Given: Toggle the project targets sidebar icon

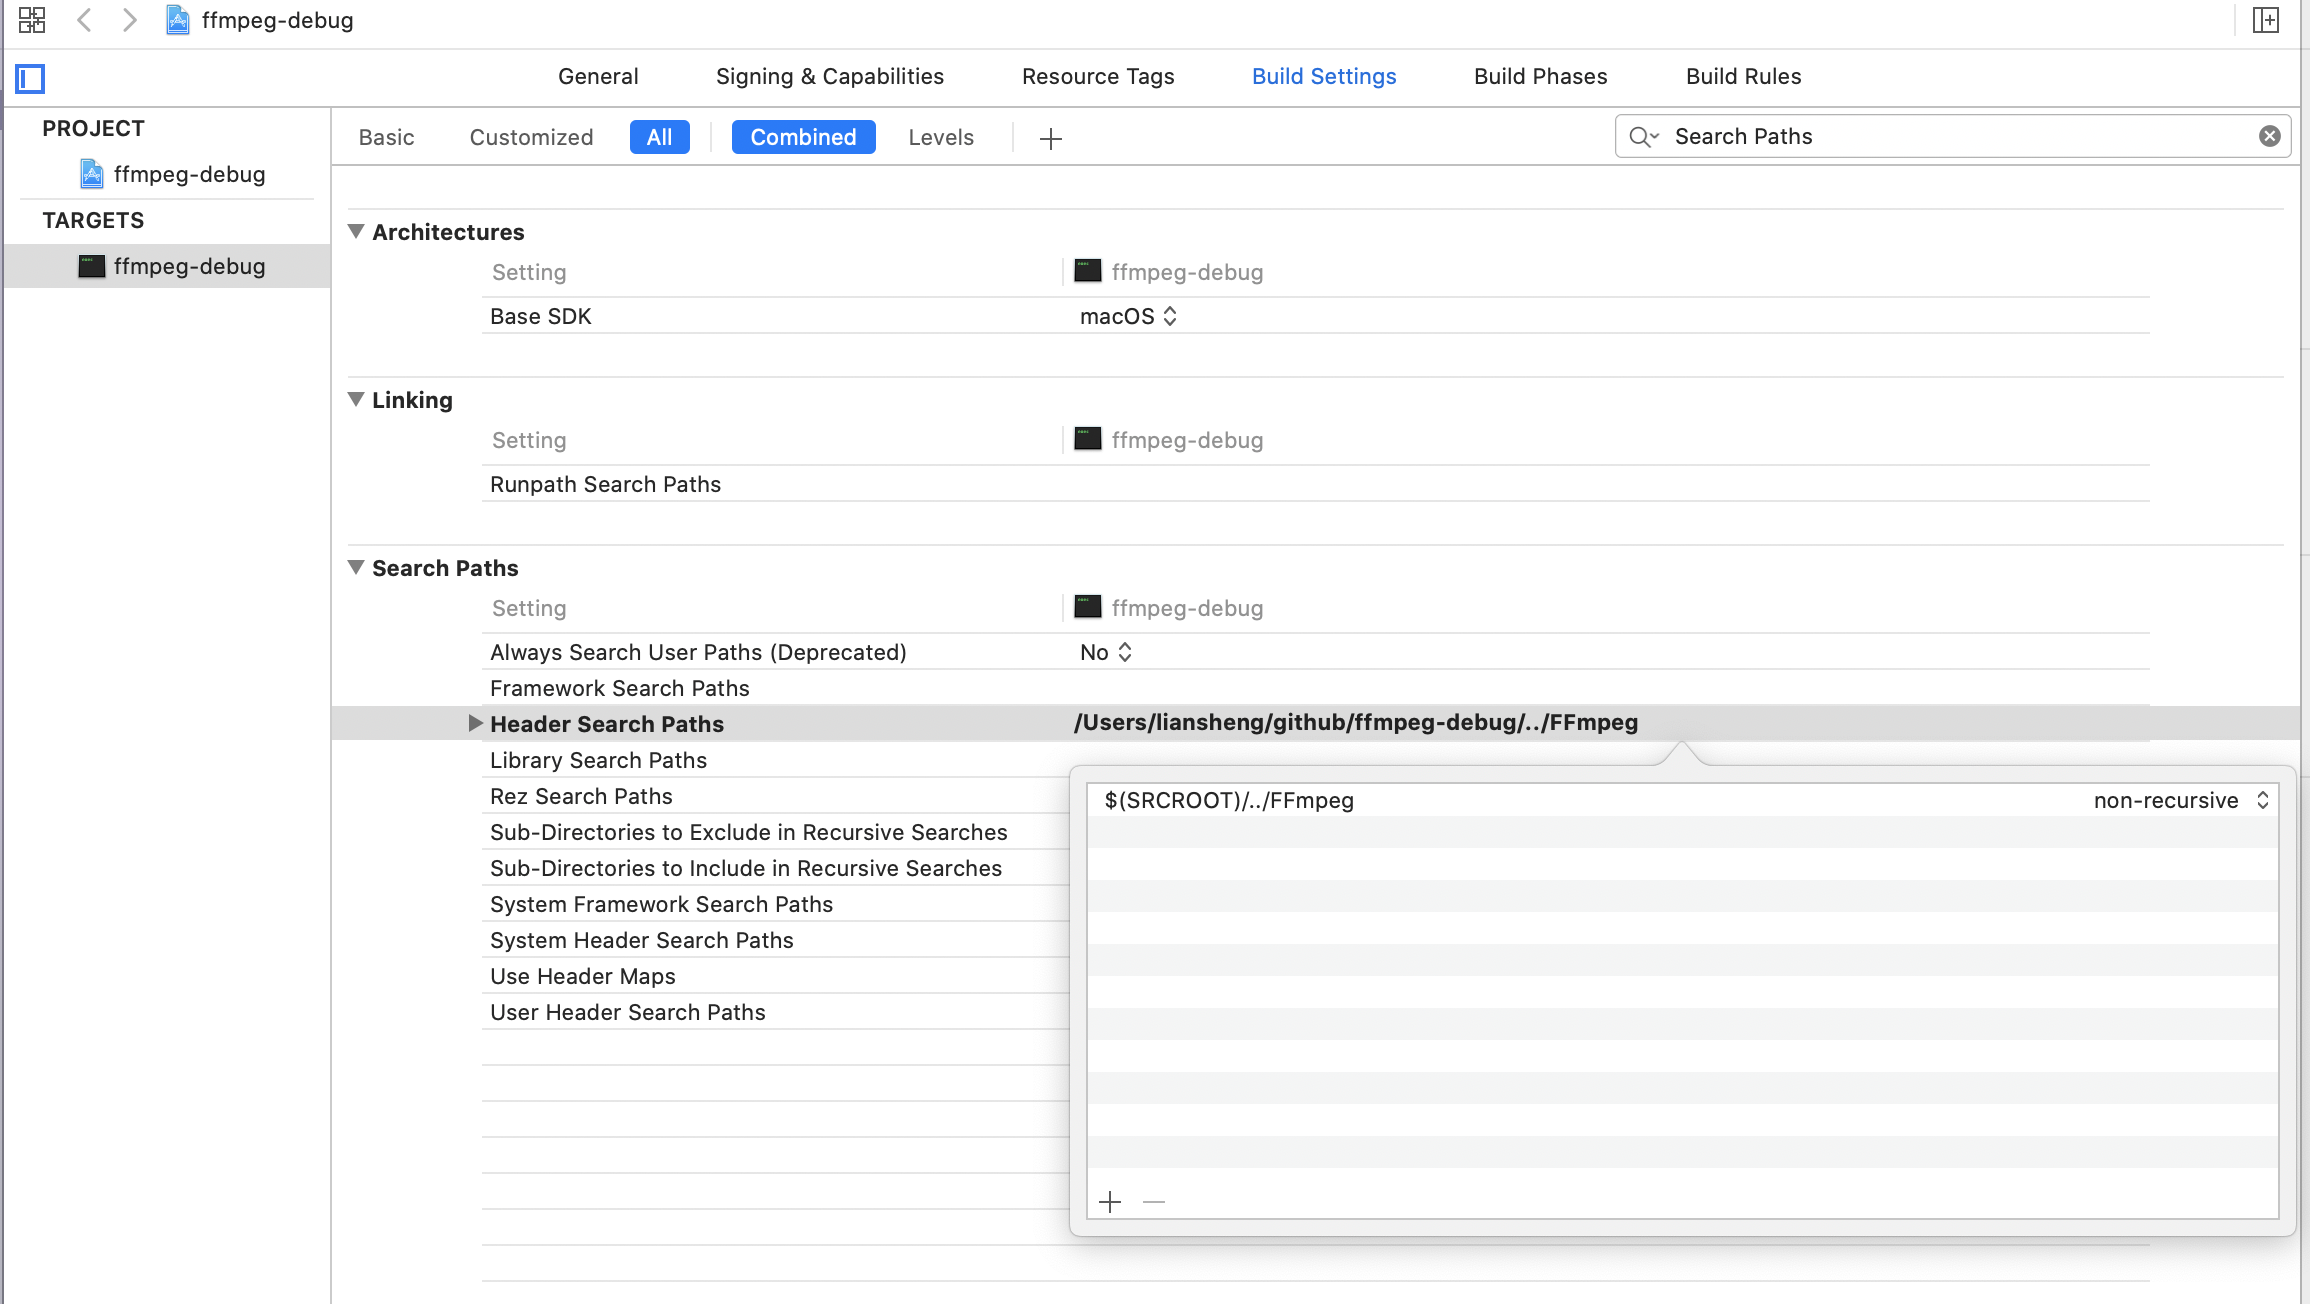Looking at the screenshot, I should pos(30,78).
